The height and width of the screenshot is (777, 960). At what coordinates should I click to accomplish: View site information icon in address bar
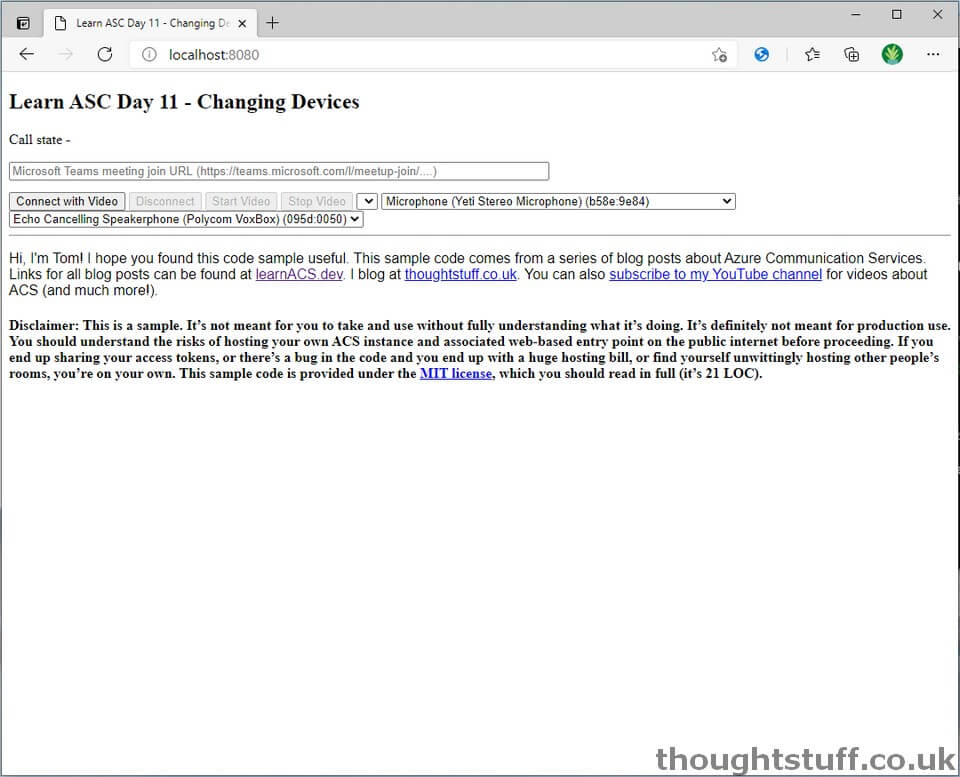149,54
